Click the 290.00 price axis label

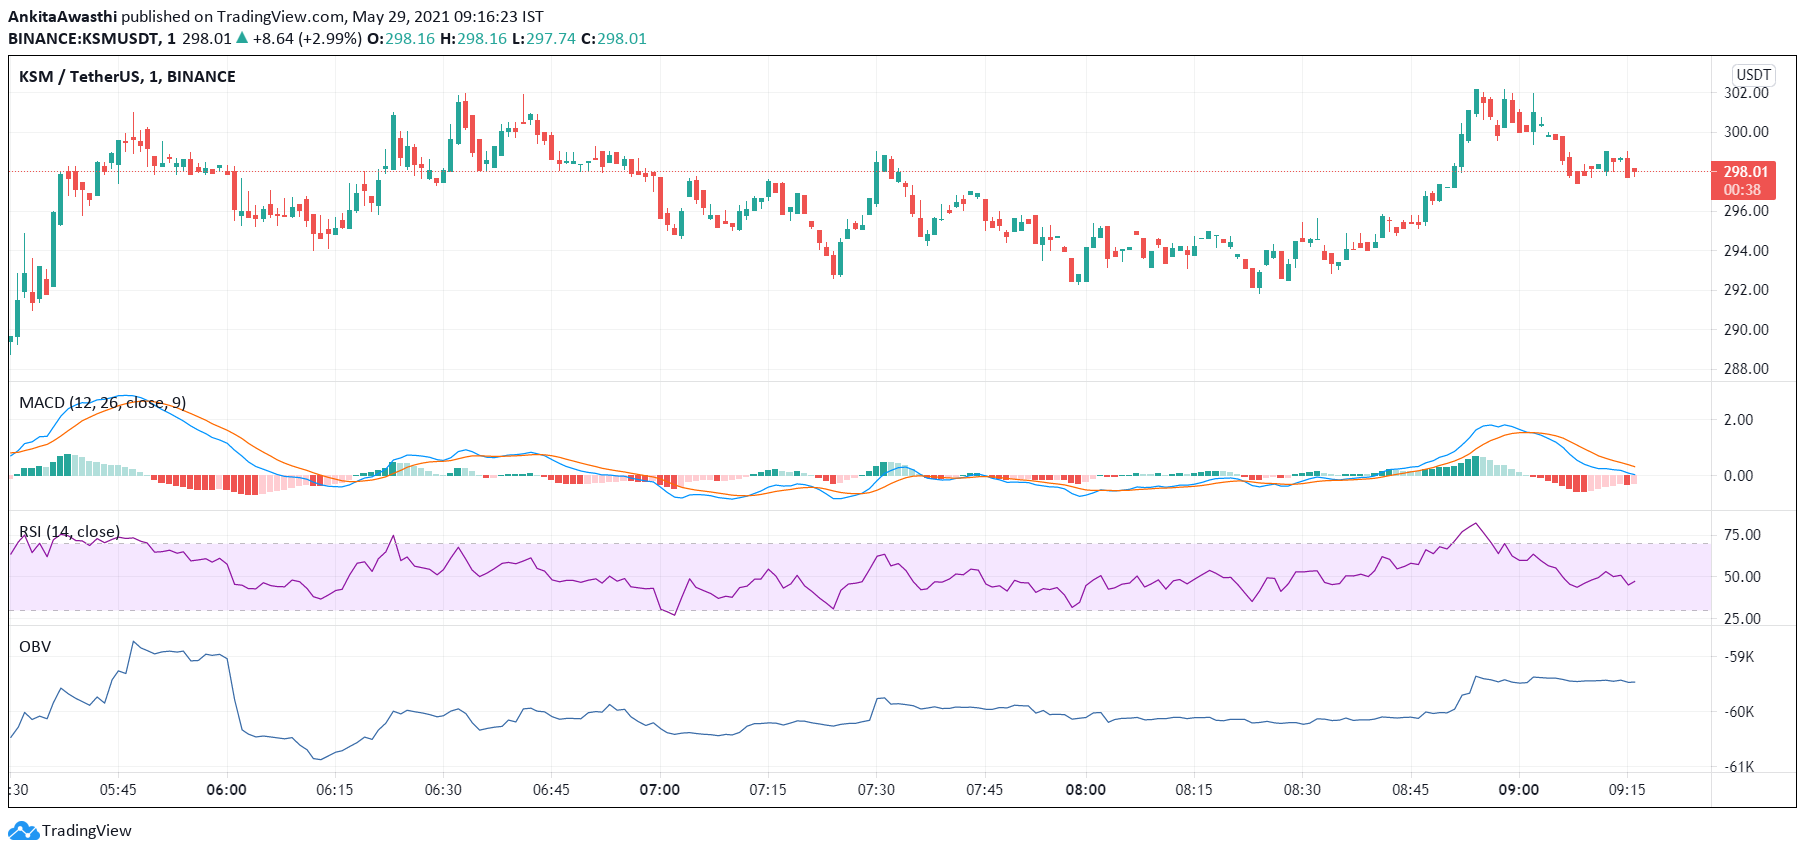pyautogui.click(x=1746, y=330)
